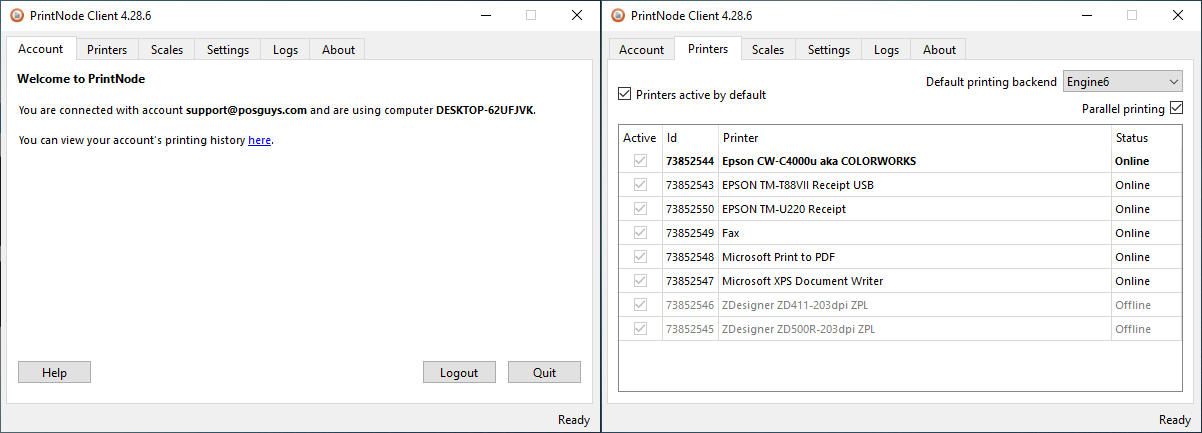Open the Logs tab in right window
The width and height of the screenshot is (1202, 433).
[886, 50]
